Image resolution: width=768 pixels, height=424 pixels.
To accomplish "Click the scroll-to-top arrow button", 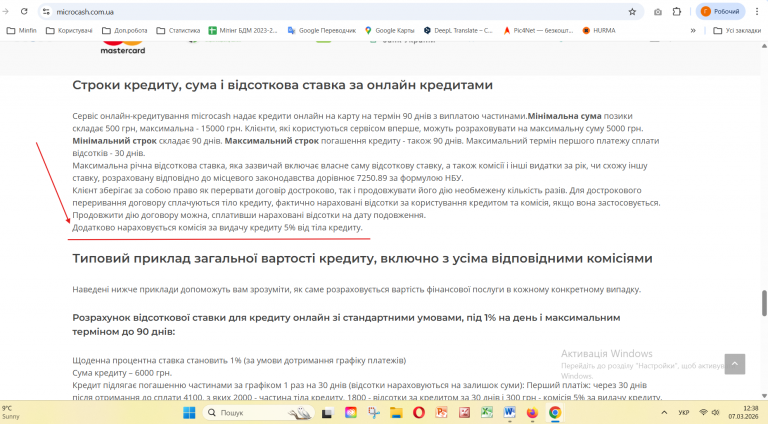I will click(x=735, y=364).
